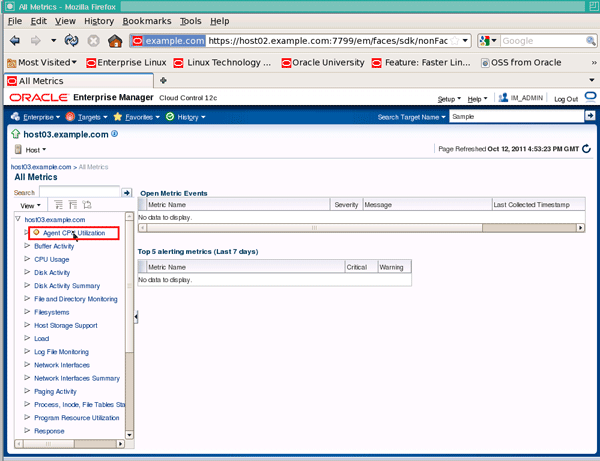Expand the Filesystems node
This screenshot has width=600, height=461.
click(x=27, y=312)
